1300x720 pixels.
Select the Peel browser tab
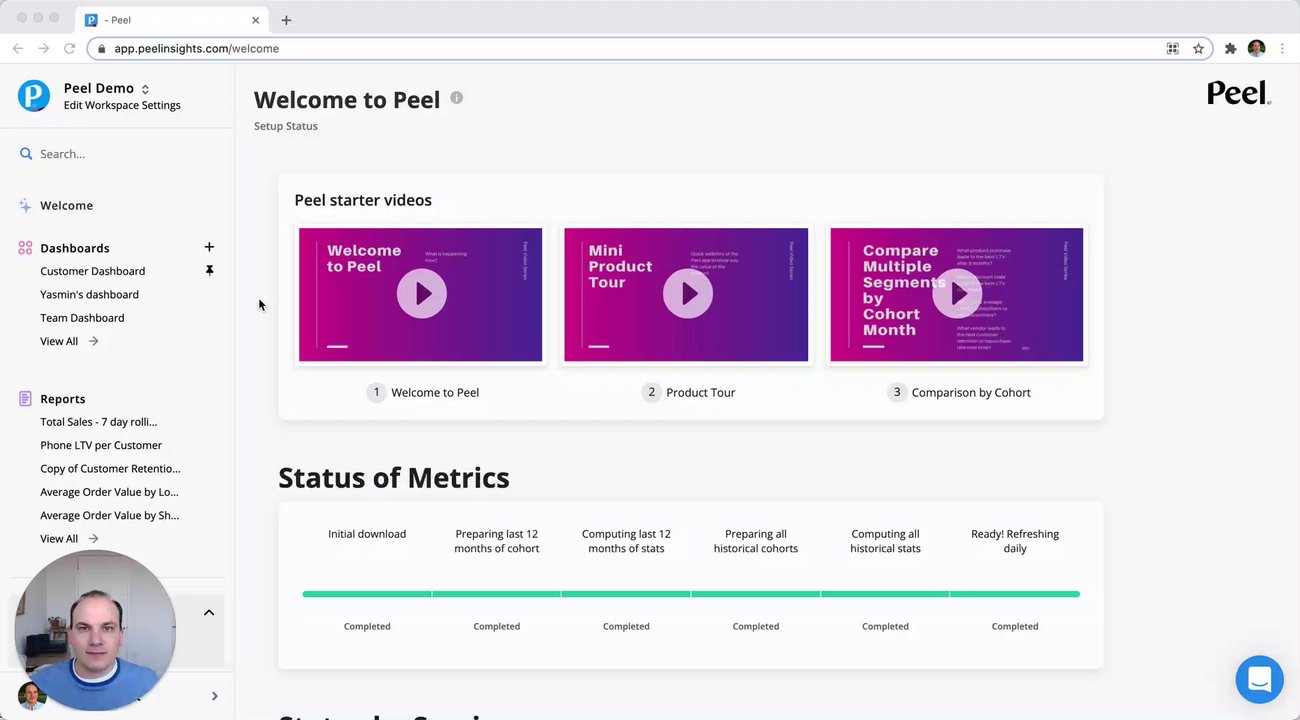(171, 20)
